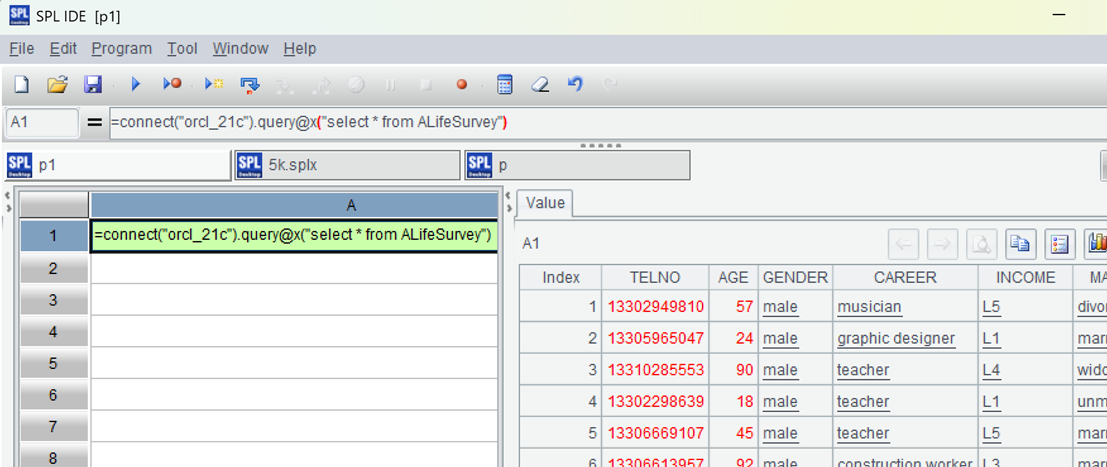1107x467 pixels.
Task: Click the debug run icon with red dot
Action: (173, 85)
